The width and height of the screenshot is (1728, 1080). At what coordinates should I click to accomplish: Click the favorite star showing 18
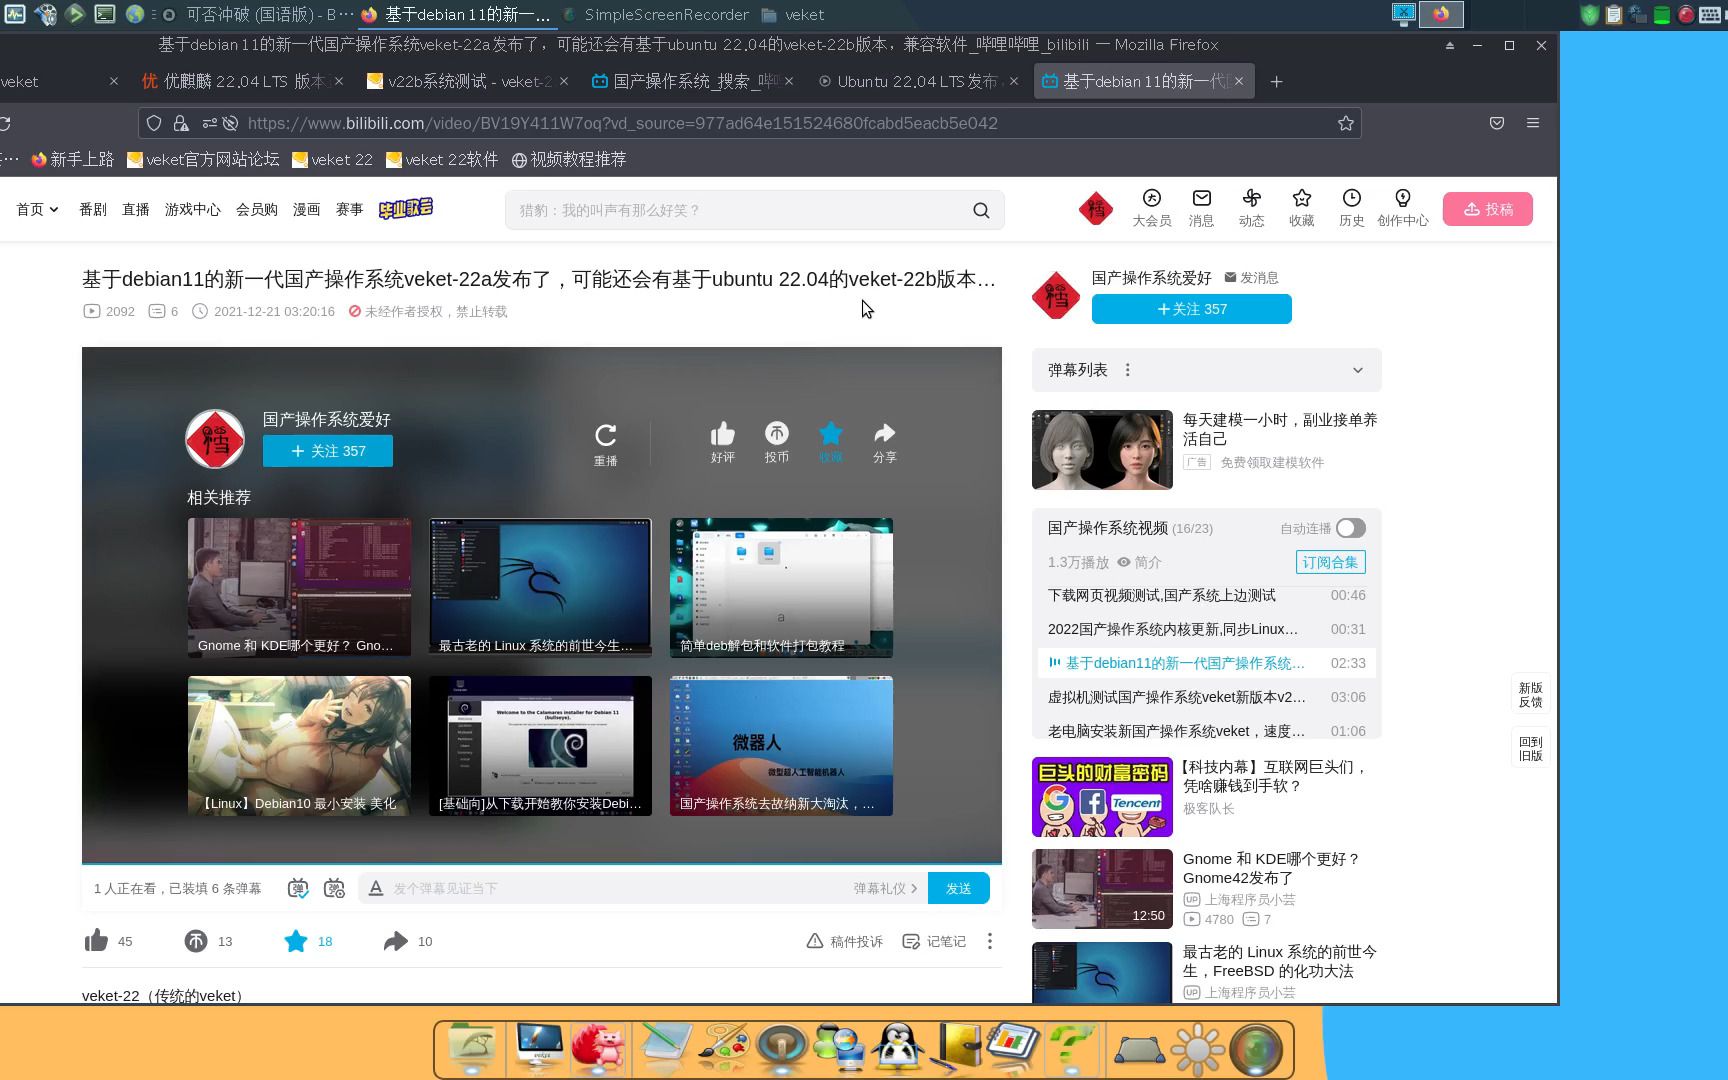(x=295, y=941)
